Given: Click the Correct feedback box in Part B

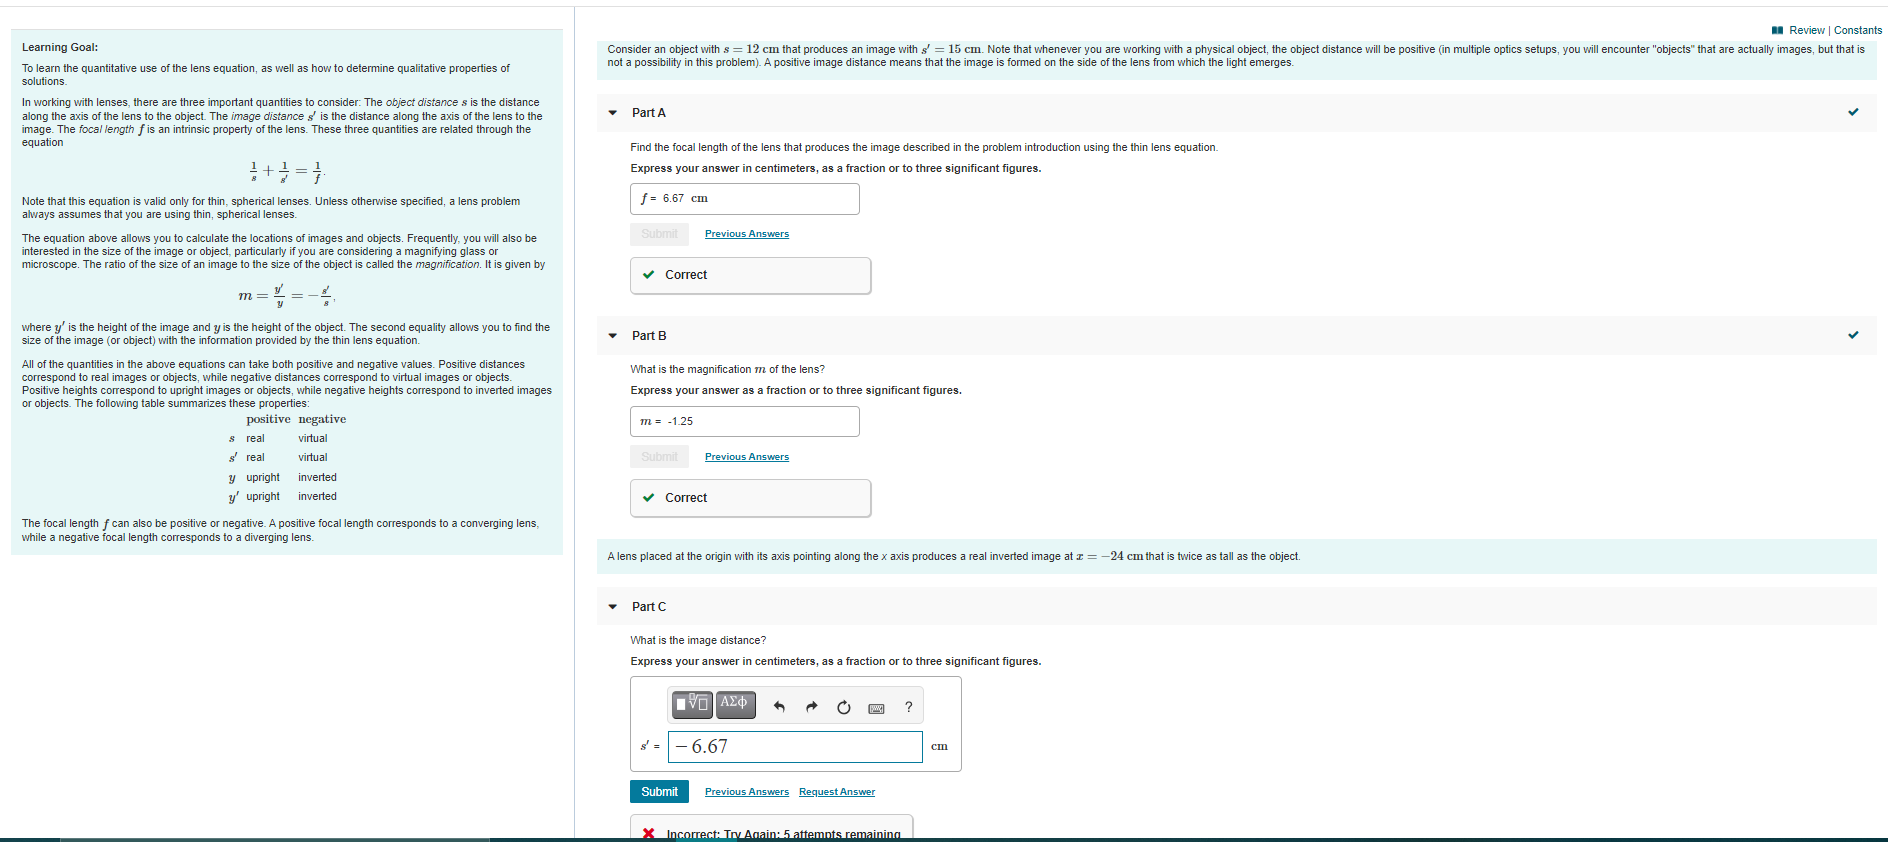Looking at the screenshot, I should point(750,498).
